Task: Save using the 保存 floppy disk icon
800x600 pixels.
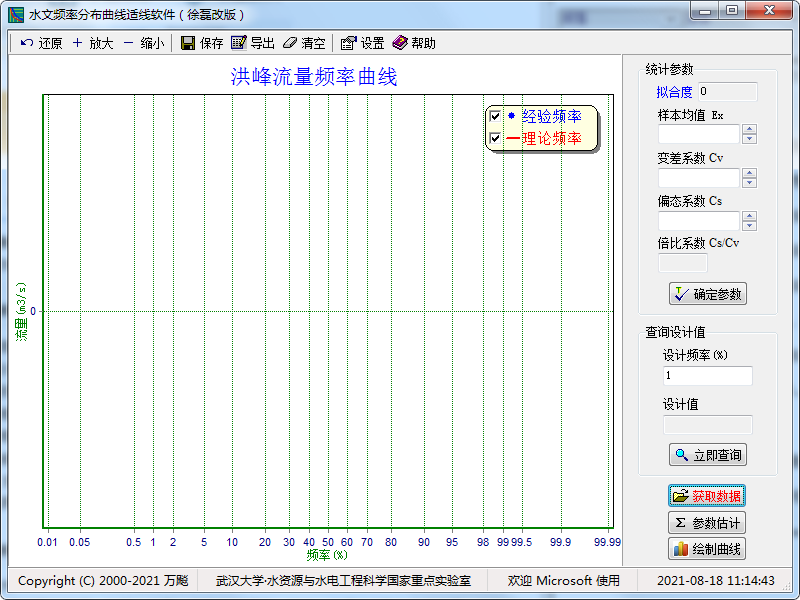Action: click(188, 43)
